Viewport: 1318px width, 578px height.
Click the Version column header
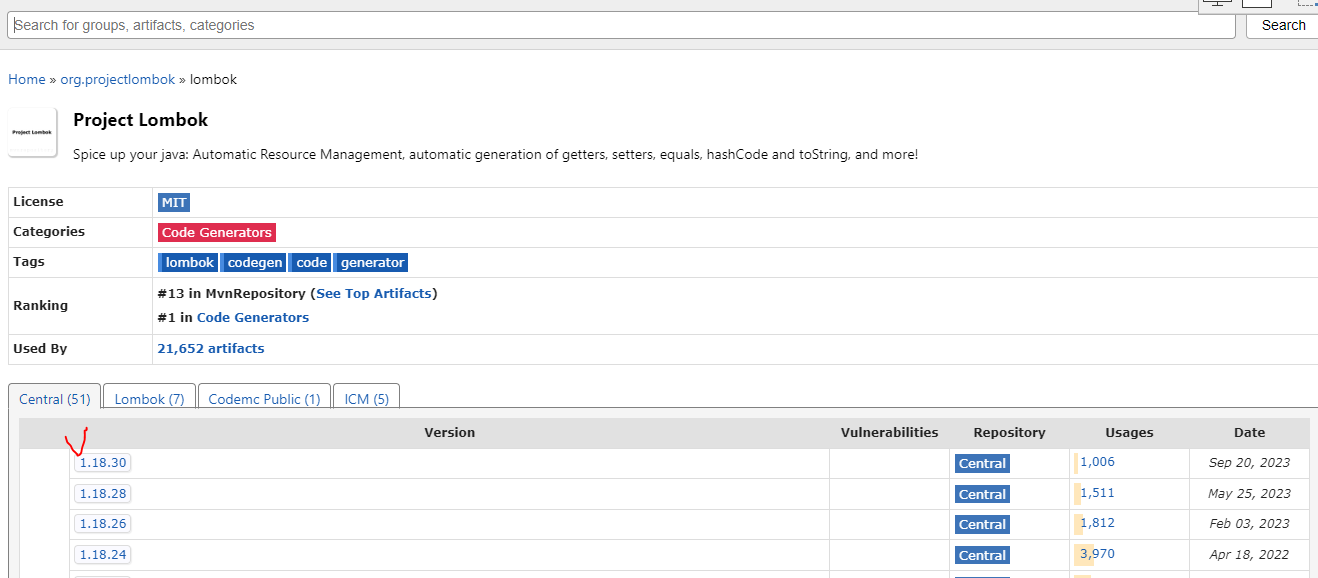(449, 433)
